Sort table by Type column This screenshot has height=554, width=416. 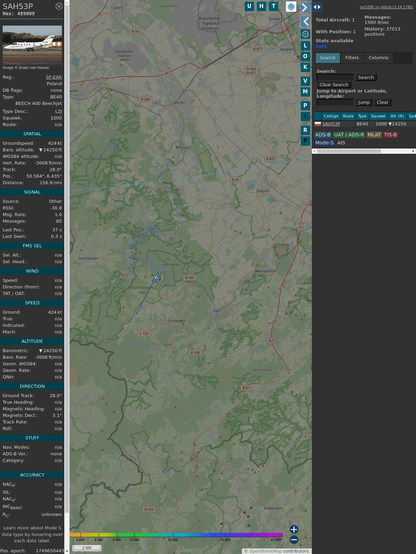362,116
